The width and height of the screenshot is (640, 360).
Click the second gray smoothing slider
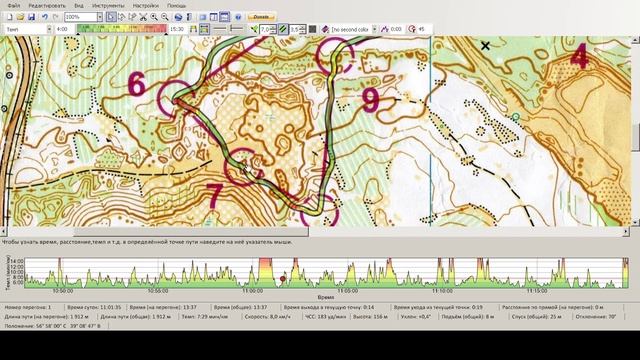pyautogui.click(x=236, y=29)
